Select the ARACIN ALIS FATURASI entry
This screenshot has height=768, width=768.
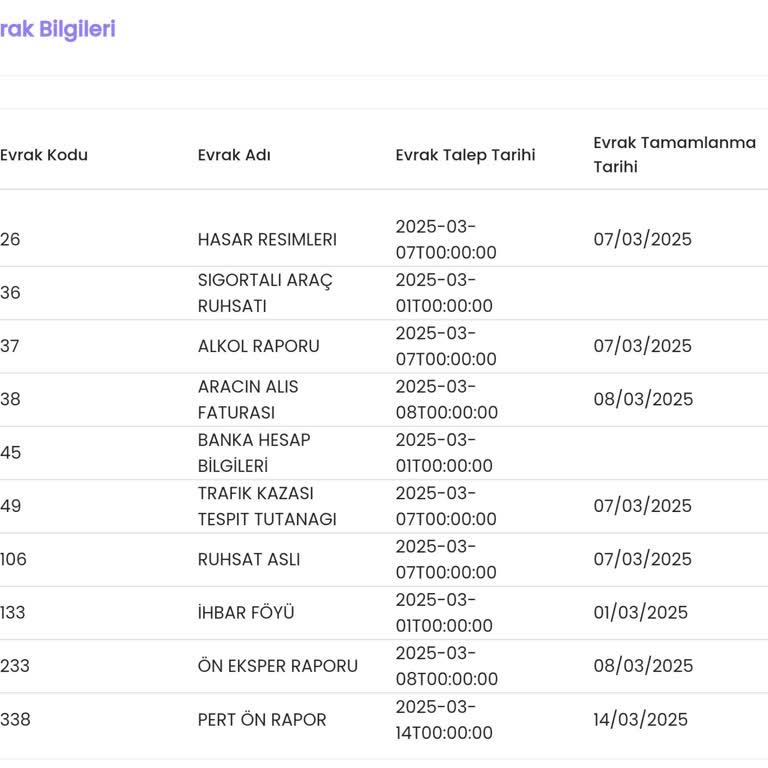click(248, 399)
